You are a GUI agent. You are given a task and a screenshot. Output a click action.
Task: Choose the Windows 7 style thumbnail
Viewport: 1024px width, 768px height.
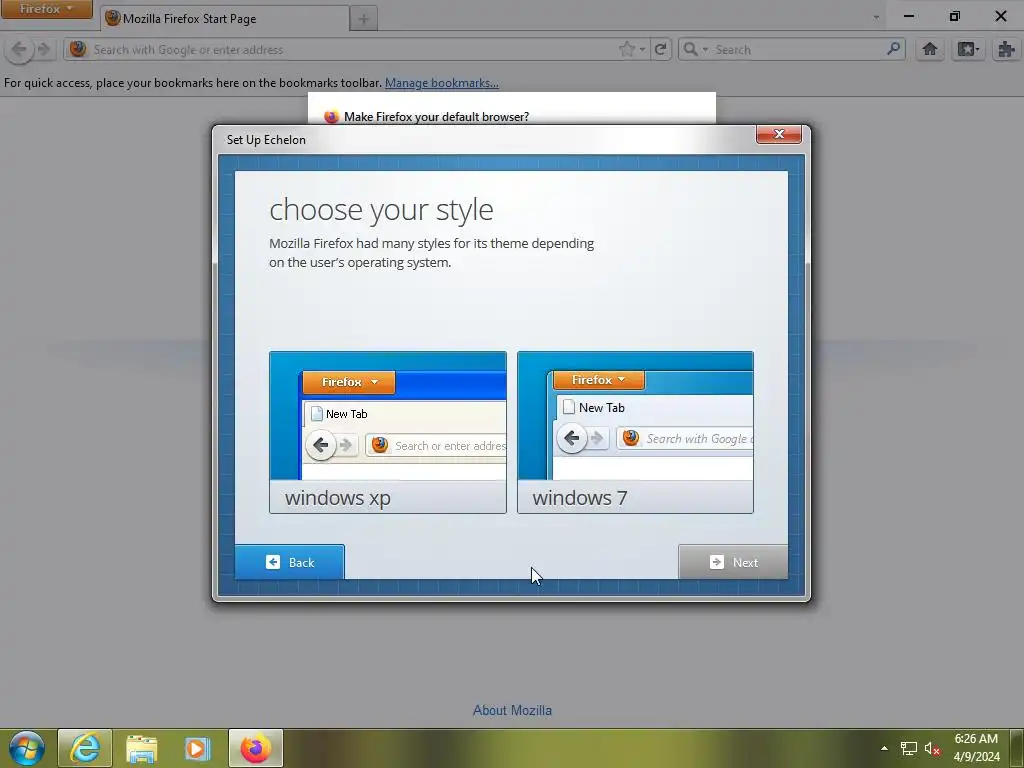[635, 432]
